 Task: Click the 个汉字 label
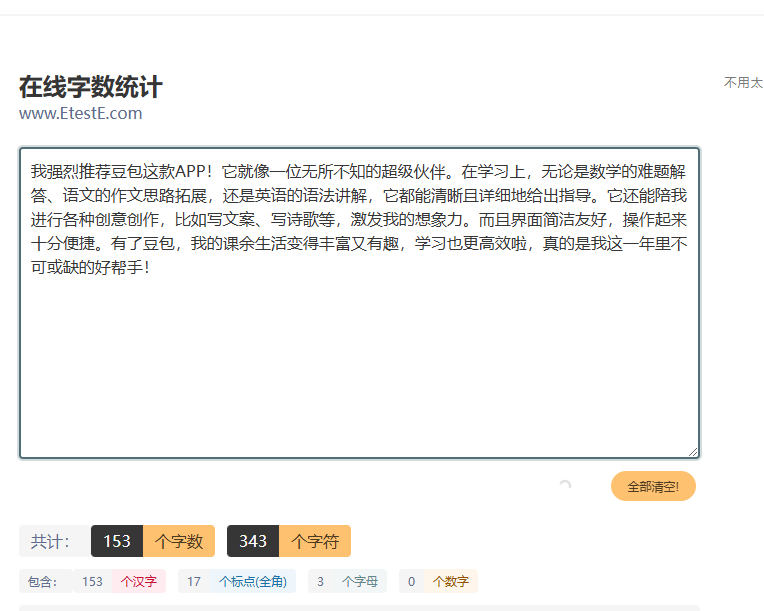pos(139,581)
